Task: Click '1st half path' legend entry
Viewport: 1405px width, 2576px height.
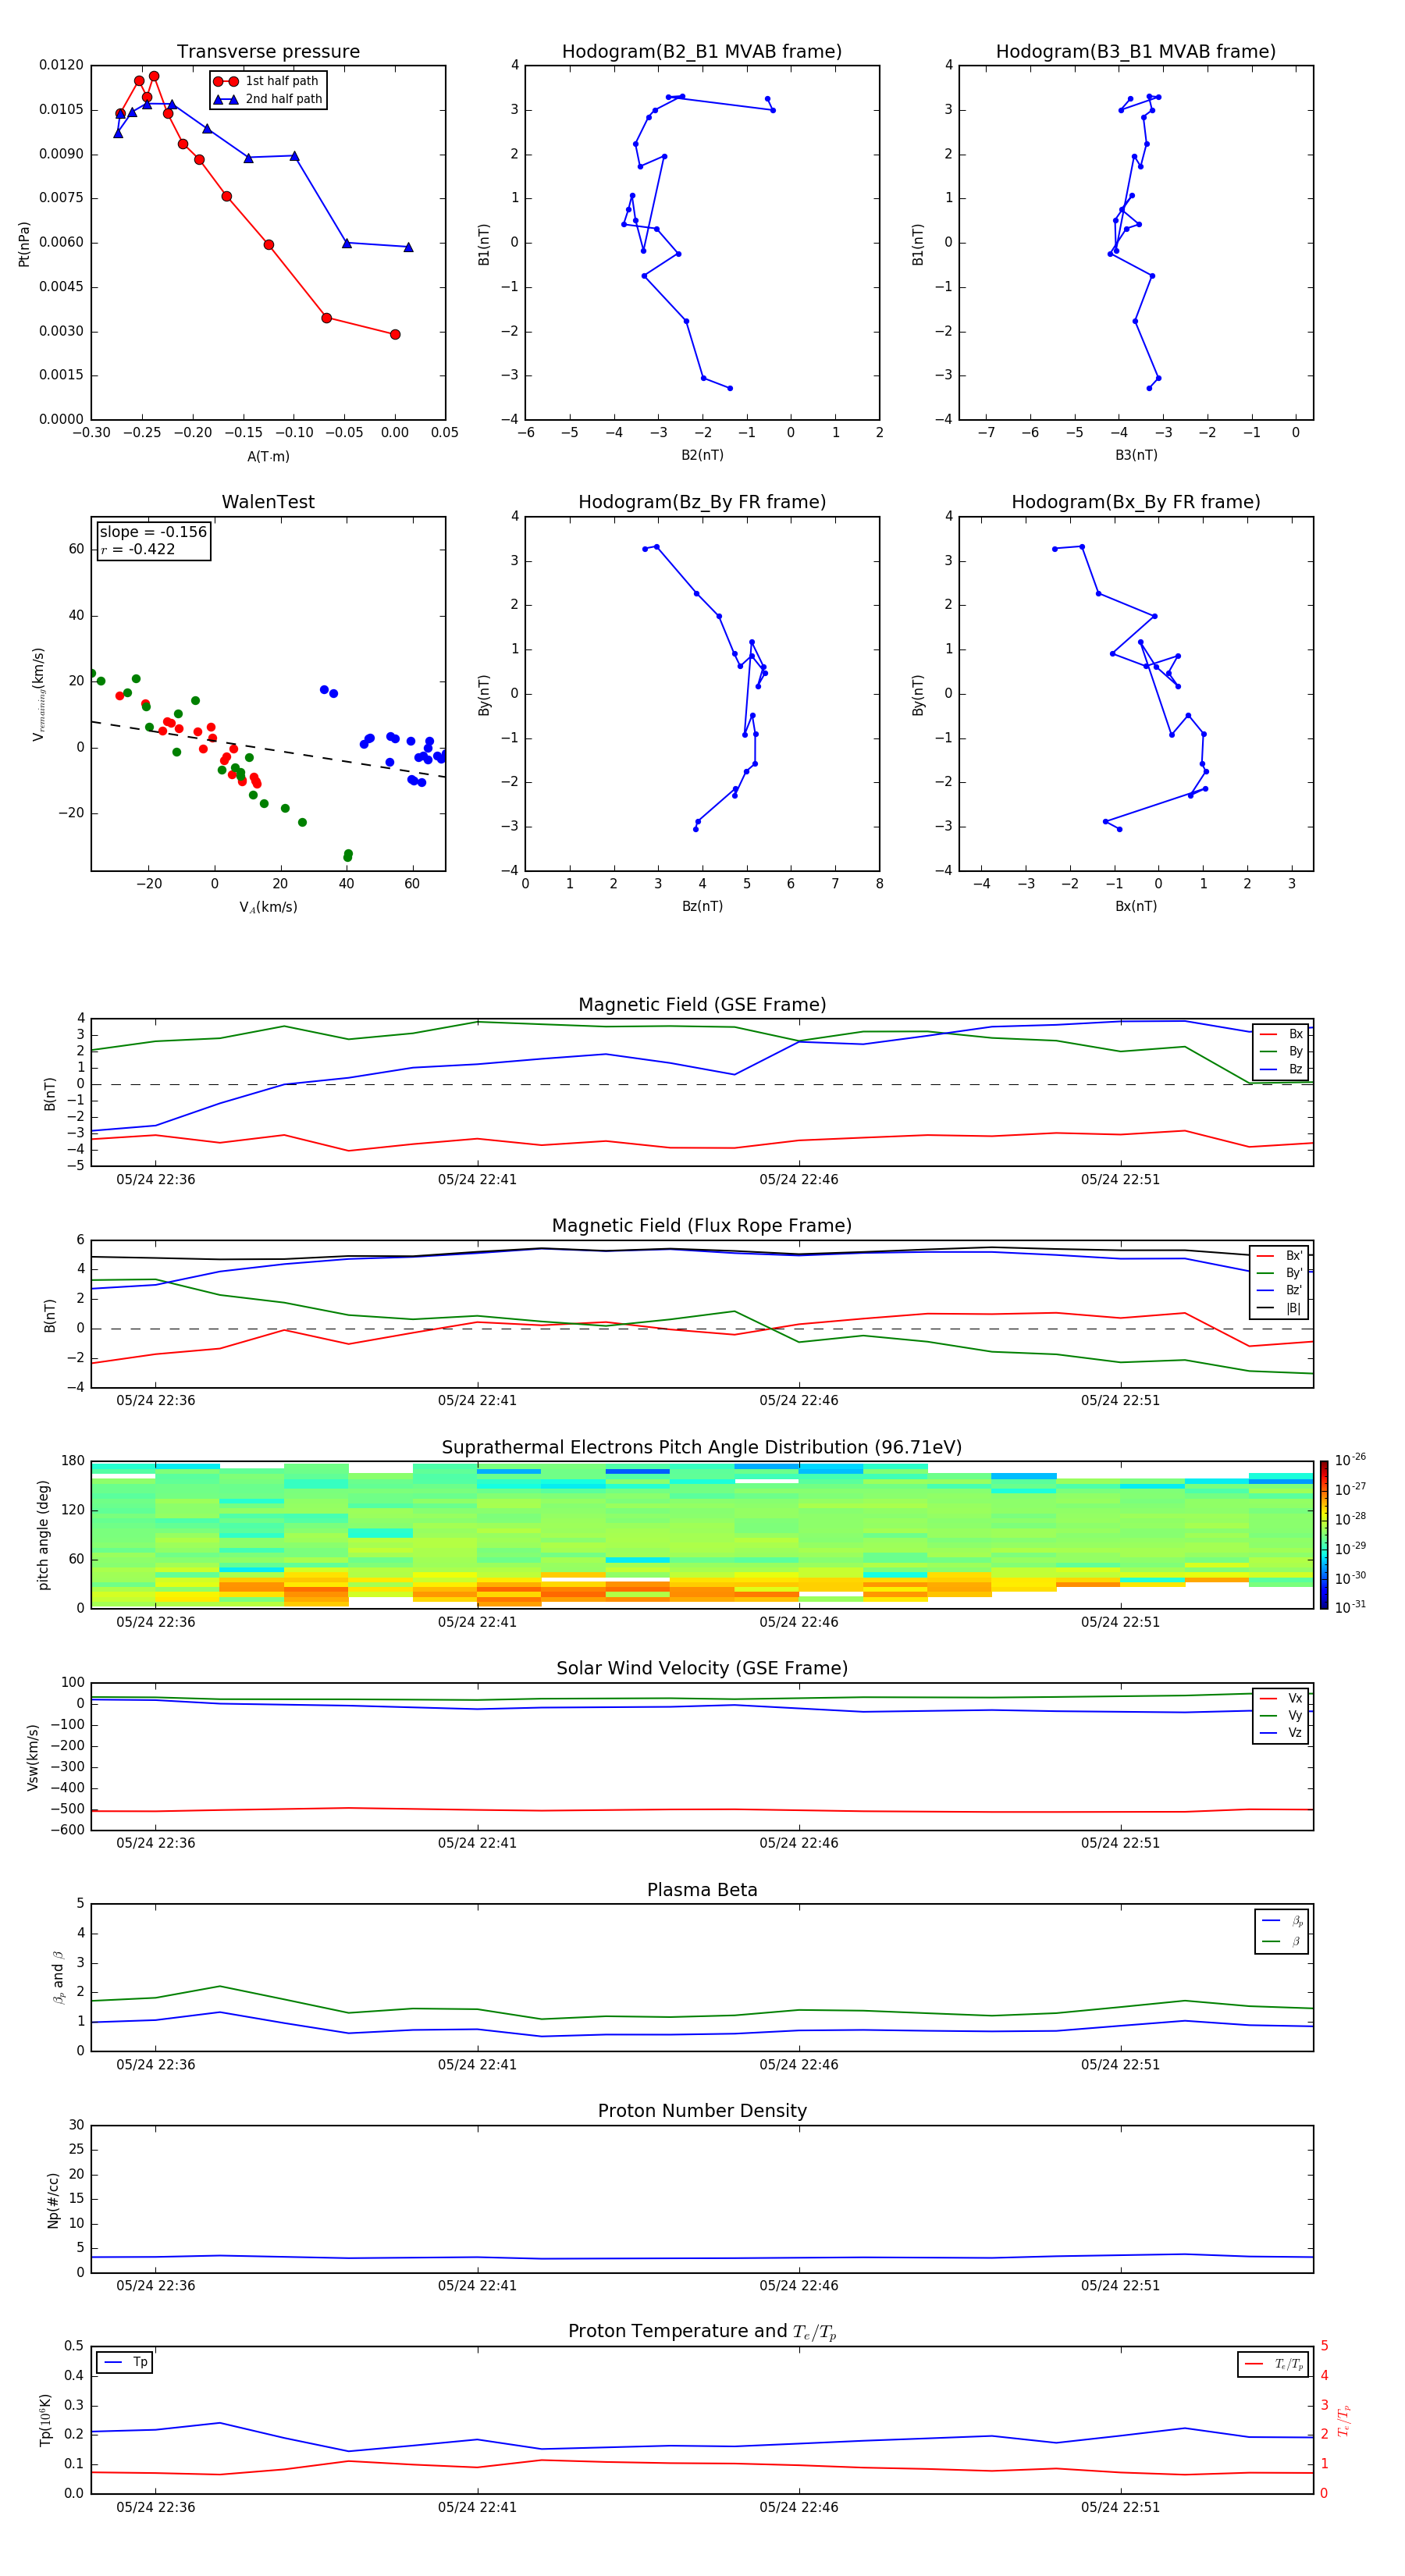Action: point(267,81)
